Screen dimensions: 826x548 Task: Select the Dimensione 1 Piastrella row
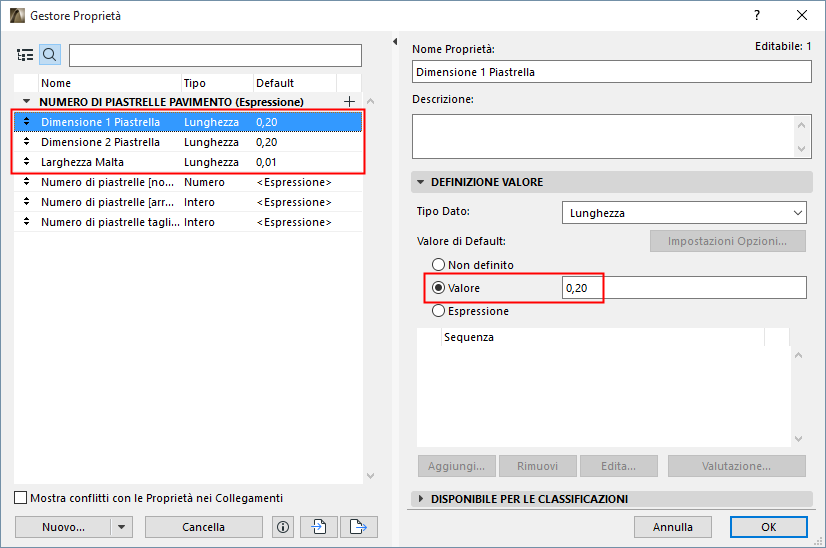[188, 122]
